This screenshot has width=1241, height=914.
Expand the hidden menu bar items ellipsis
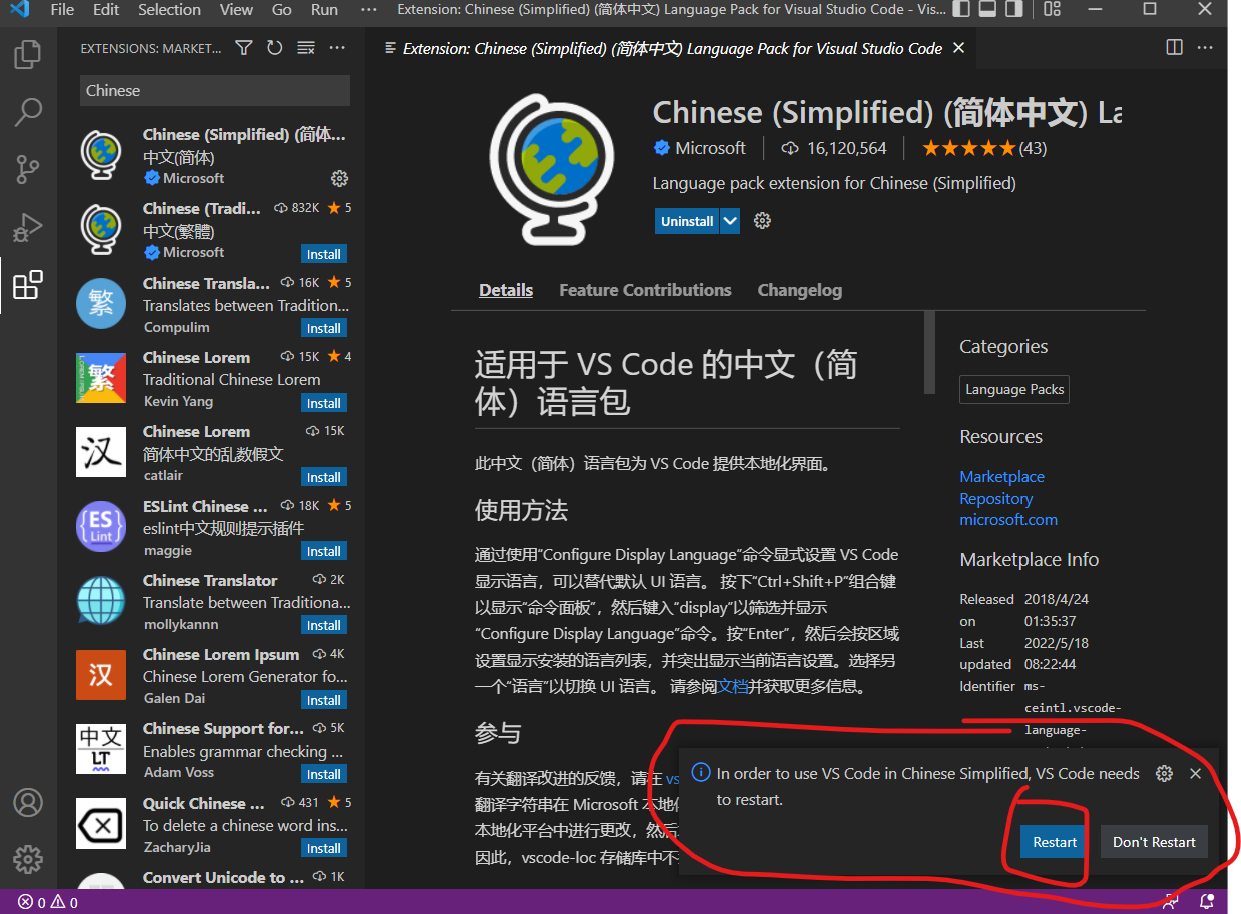(369, 9)
